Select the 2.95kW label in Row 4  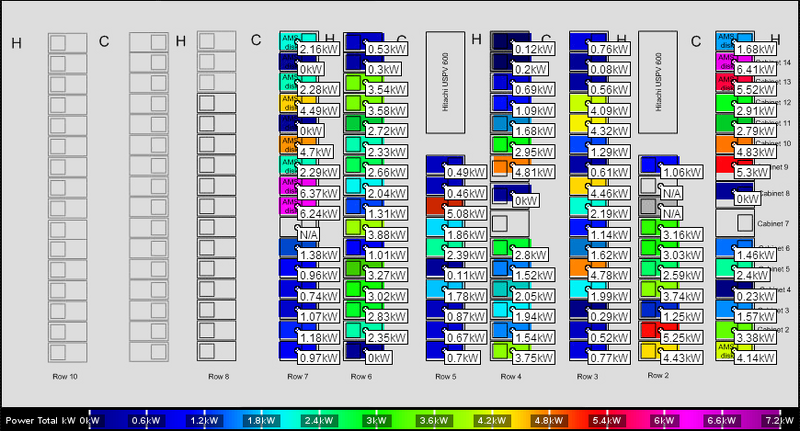[x=534, y=152]
